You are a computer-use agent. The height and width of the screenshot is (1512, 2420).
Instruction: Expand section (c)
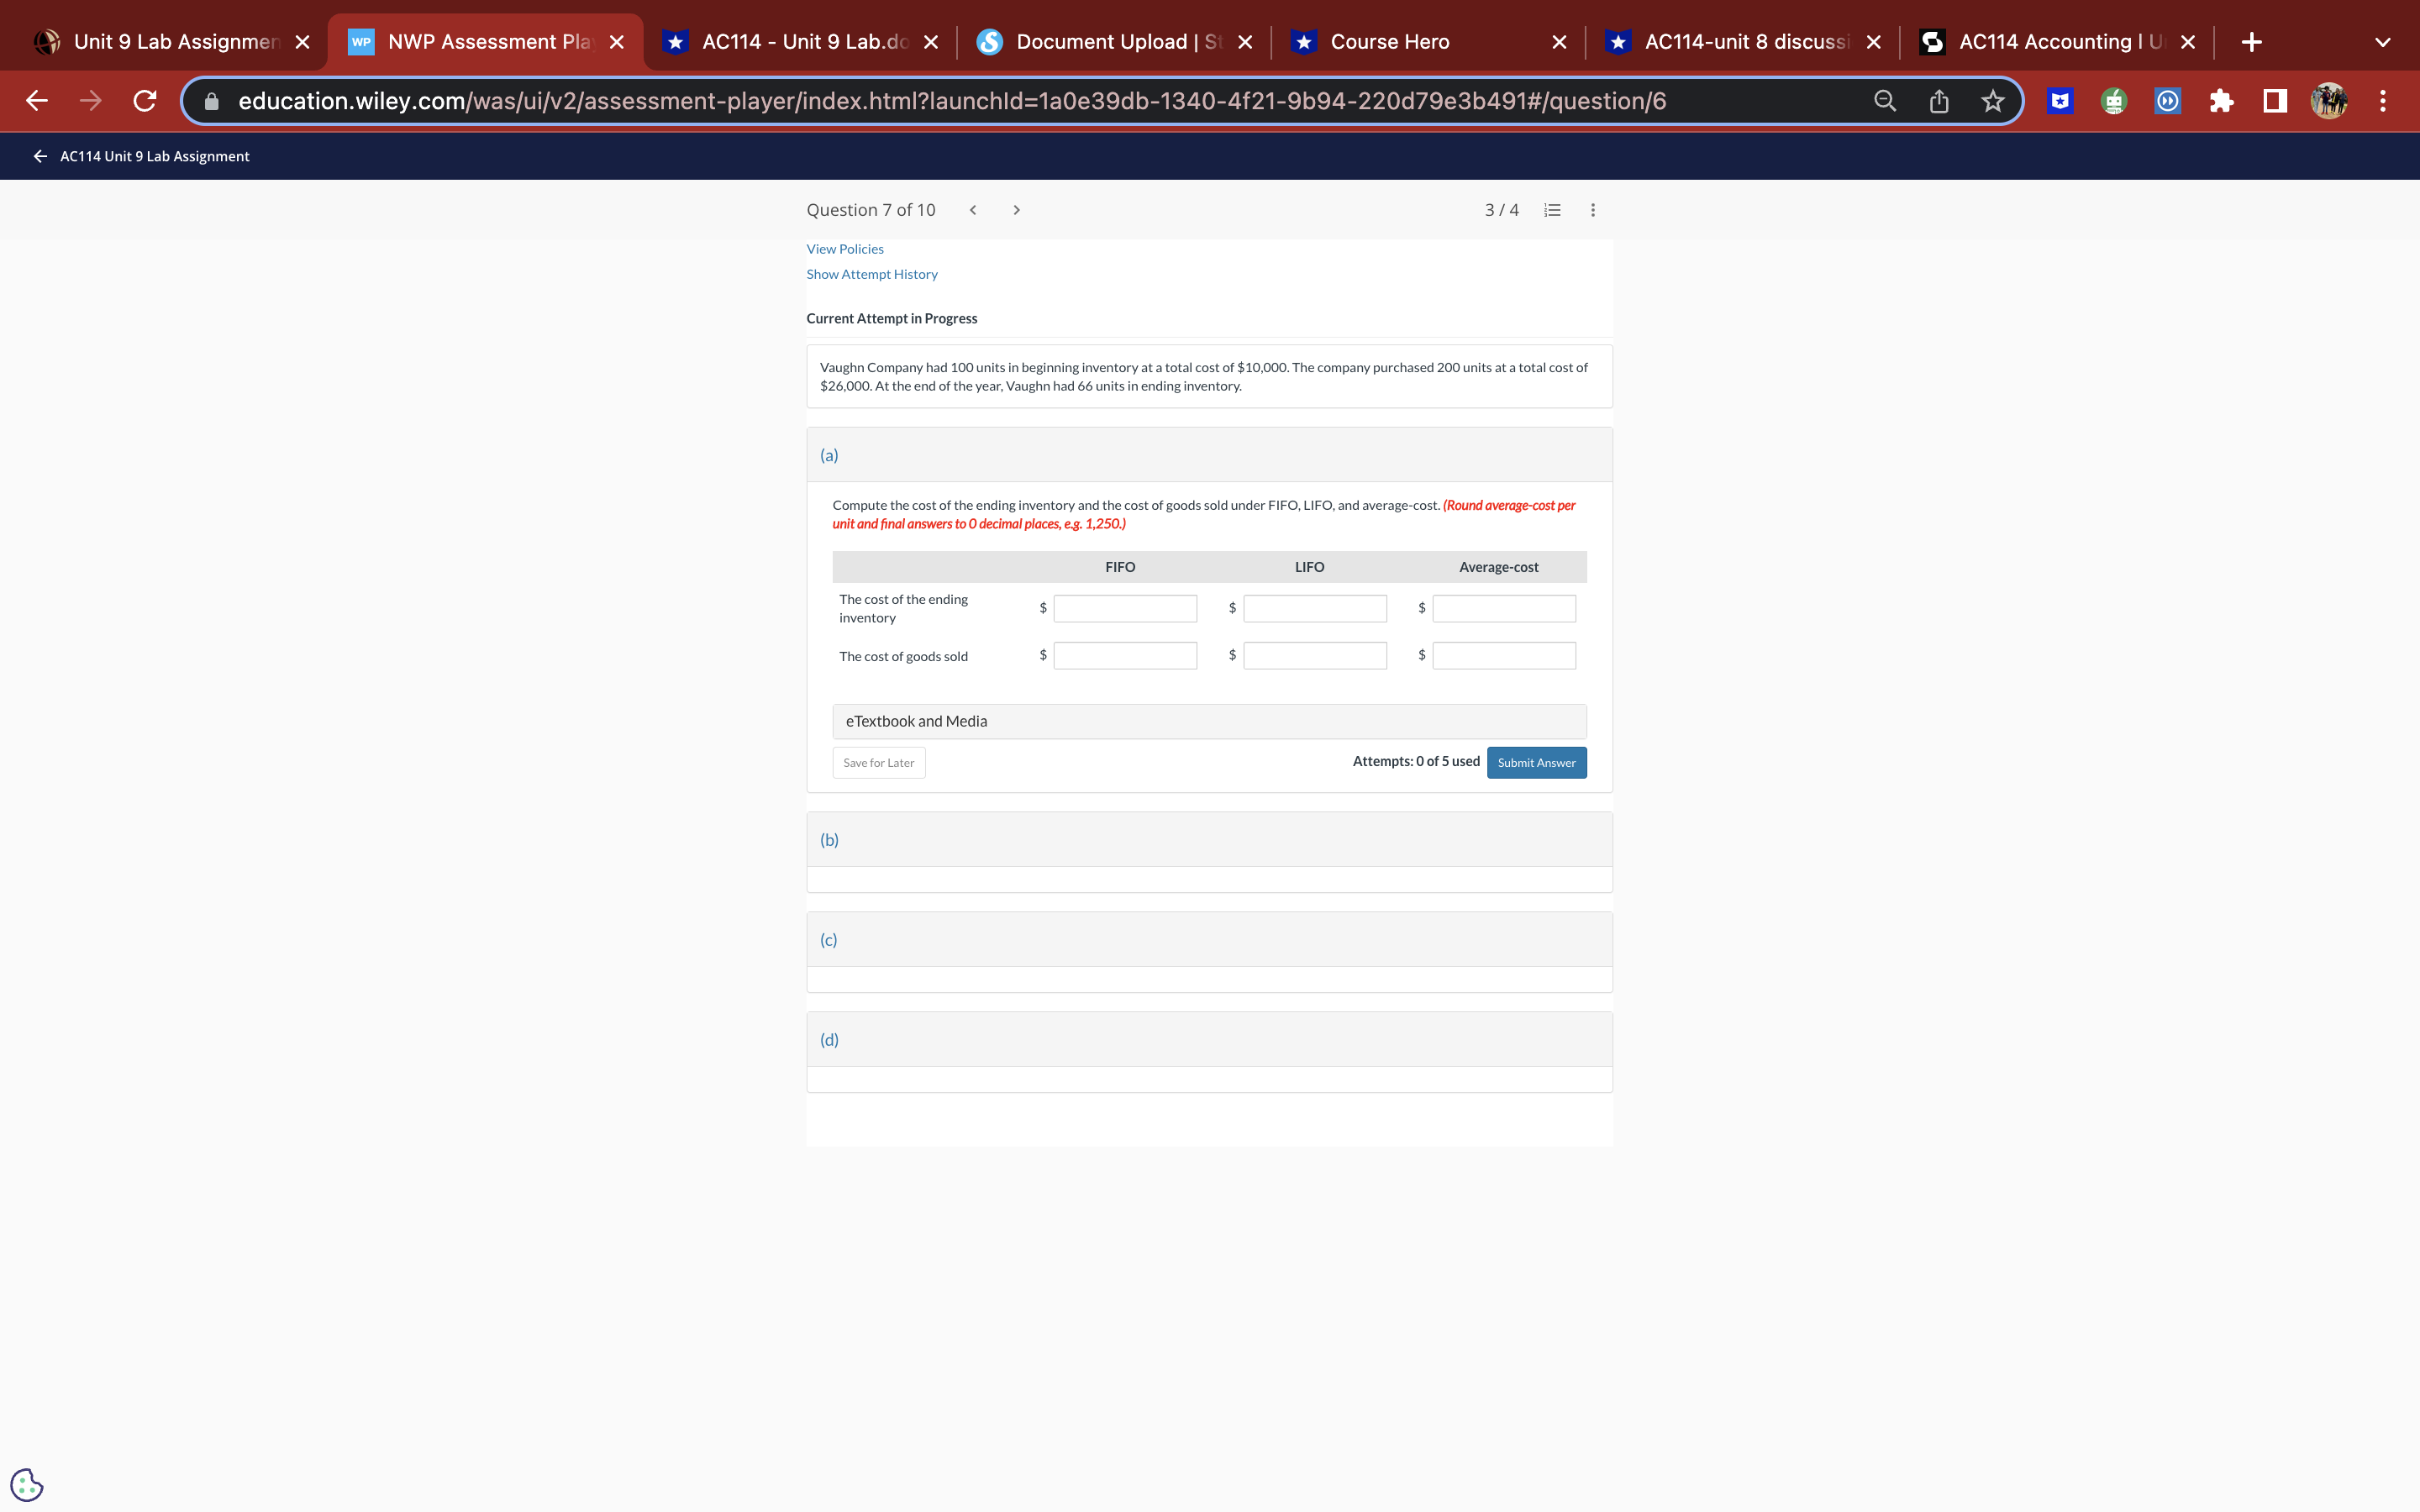click(x=829, y=940)
